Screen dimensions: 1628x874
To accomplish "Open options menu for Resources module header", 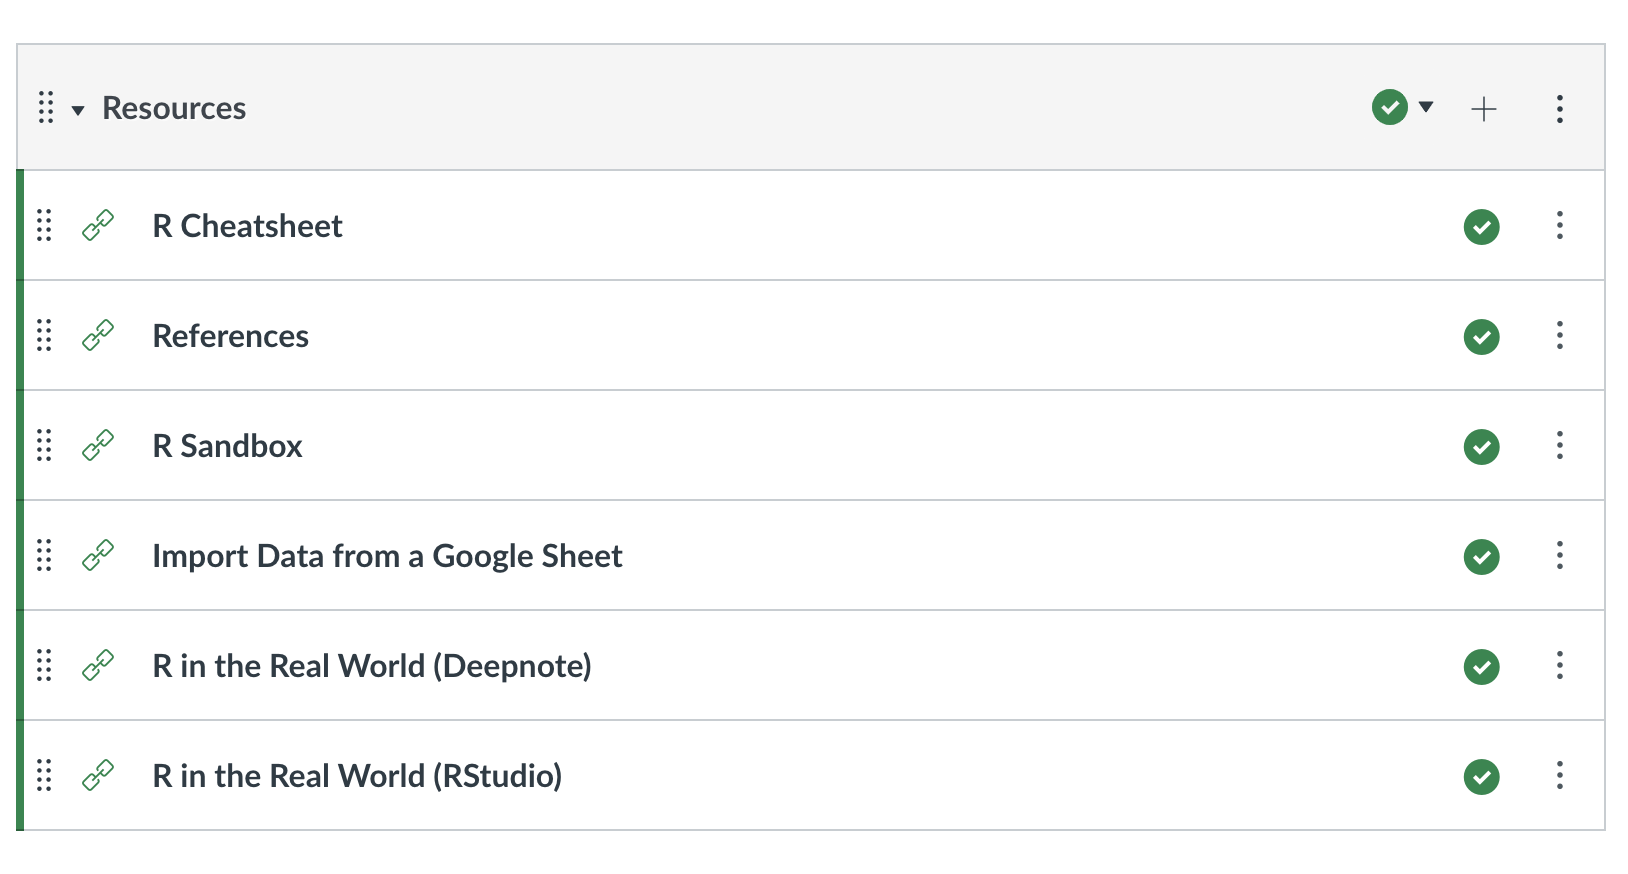I will (1559, 108).
